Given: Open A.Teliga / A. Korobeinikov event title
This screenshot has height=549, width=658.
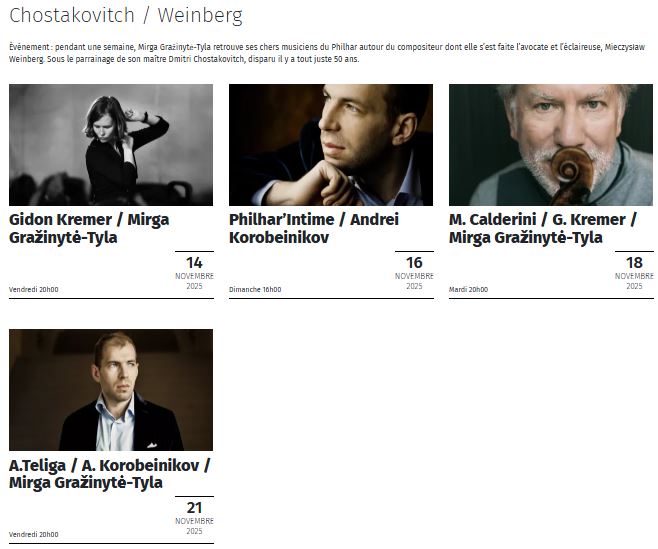Looking at the screenshot, I should coord(110,473).
